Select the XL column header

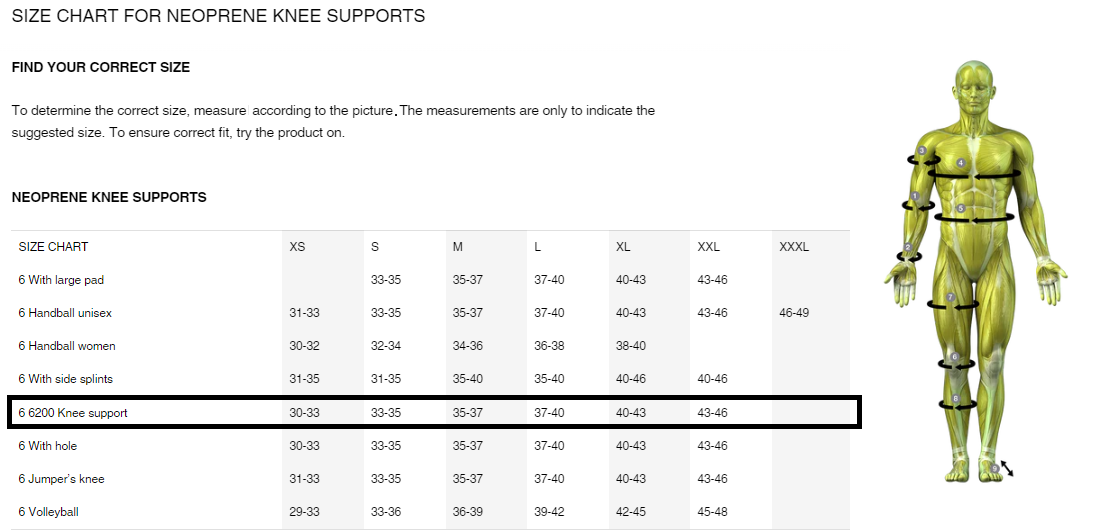click(x=623, y=247)
